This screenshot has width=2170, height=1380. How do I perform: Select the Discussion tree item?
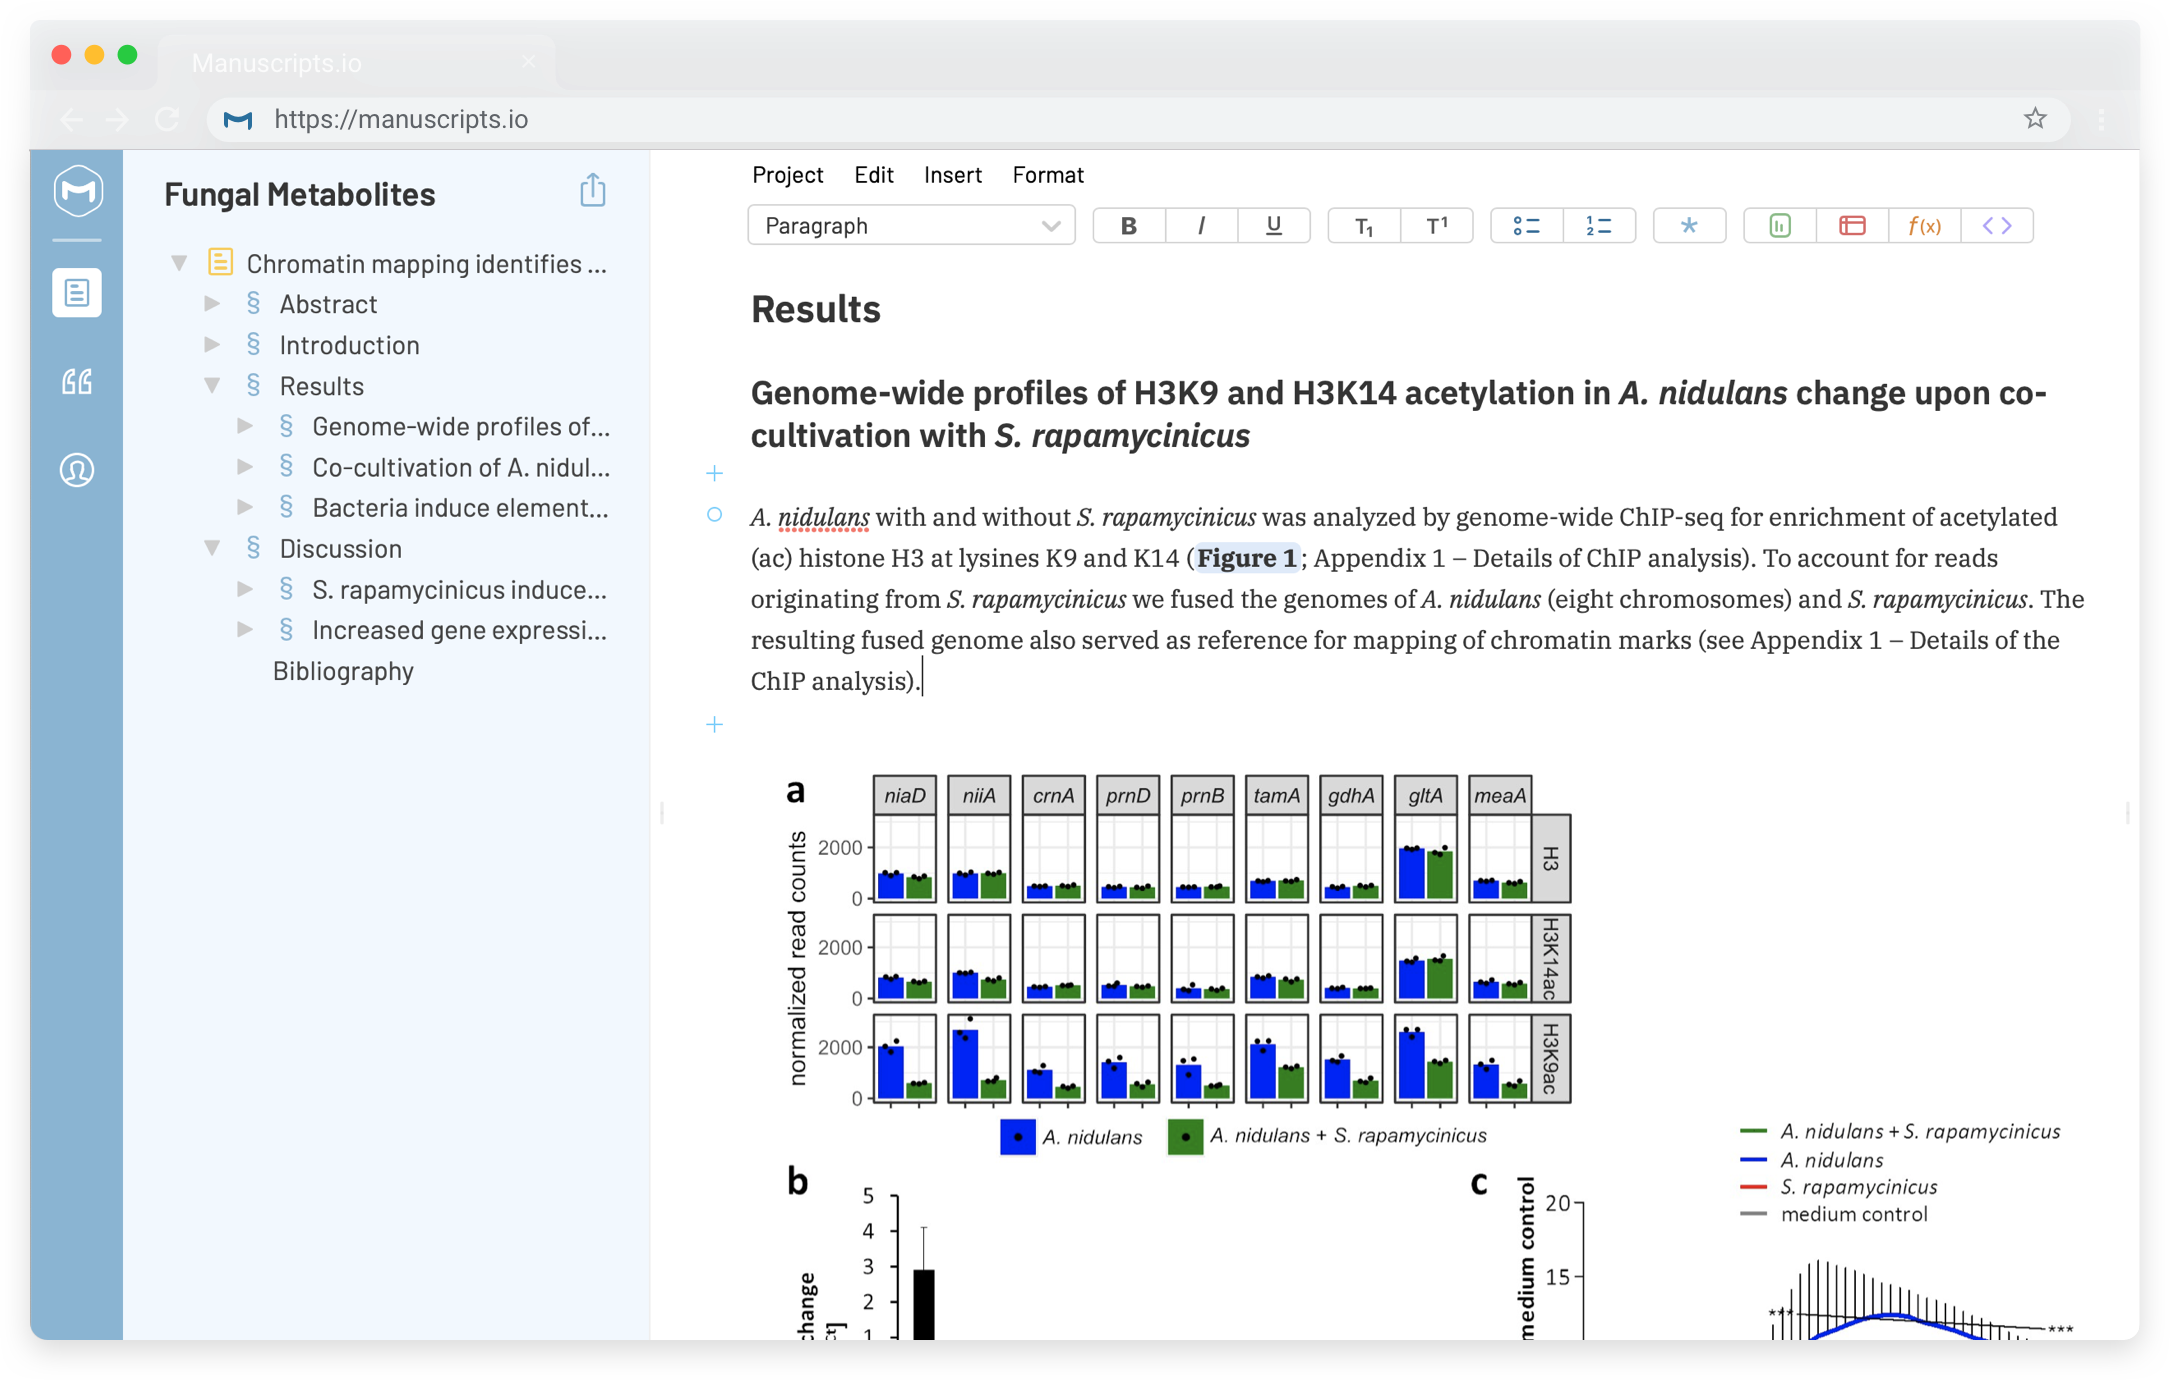point(343,547)
